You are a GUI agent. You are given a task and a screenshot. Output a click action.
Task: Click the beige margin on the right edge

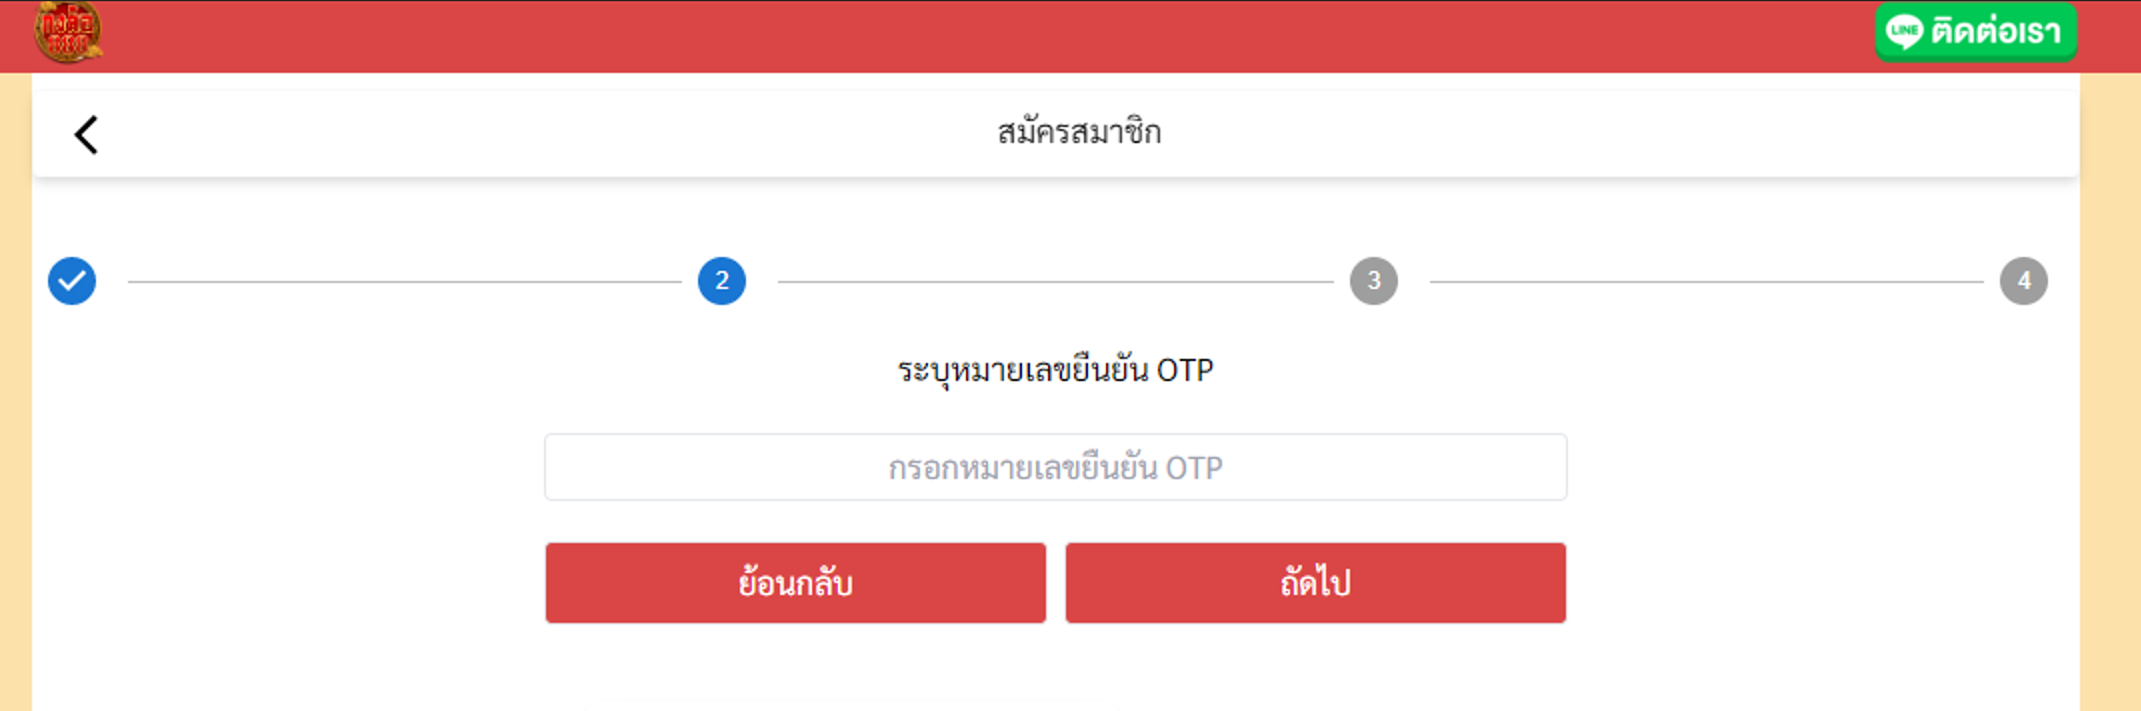(2111, 400)
